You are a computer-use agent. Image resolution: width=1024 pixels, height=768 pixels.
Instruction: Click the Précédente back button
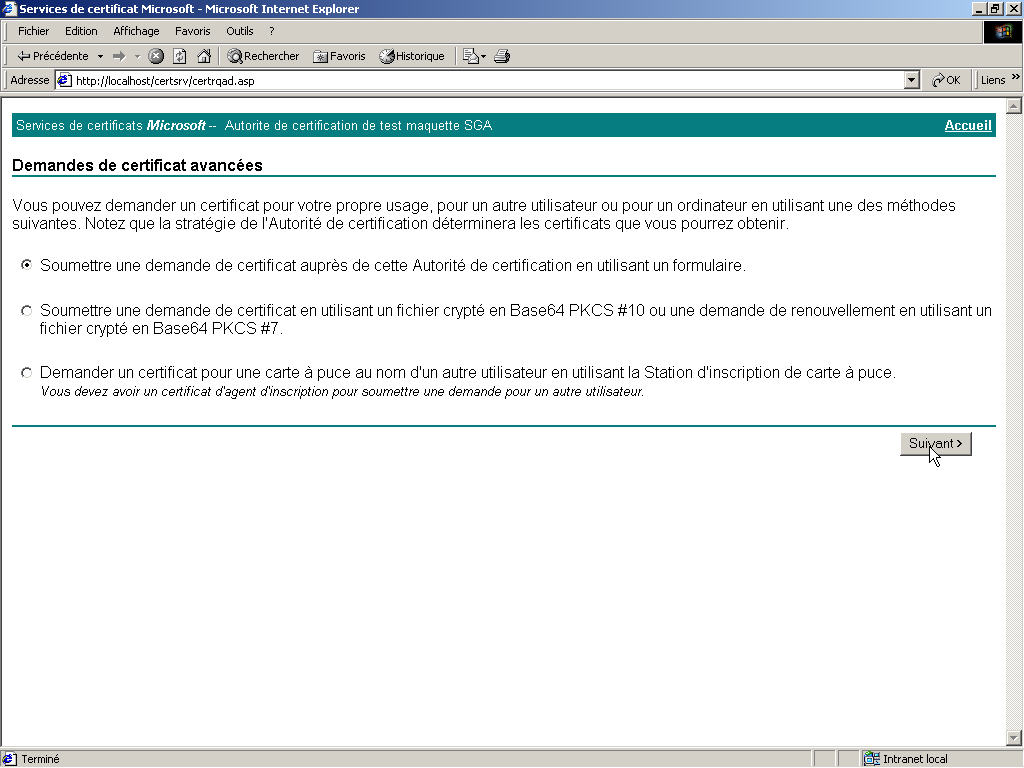click(x=52, y=56)
